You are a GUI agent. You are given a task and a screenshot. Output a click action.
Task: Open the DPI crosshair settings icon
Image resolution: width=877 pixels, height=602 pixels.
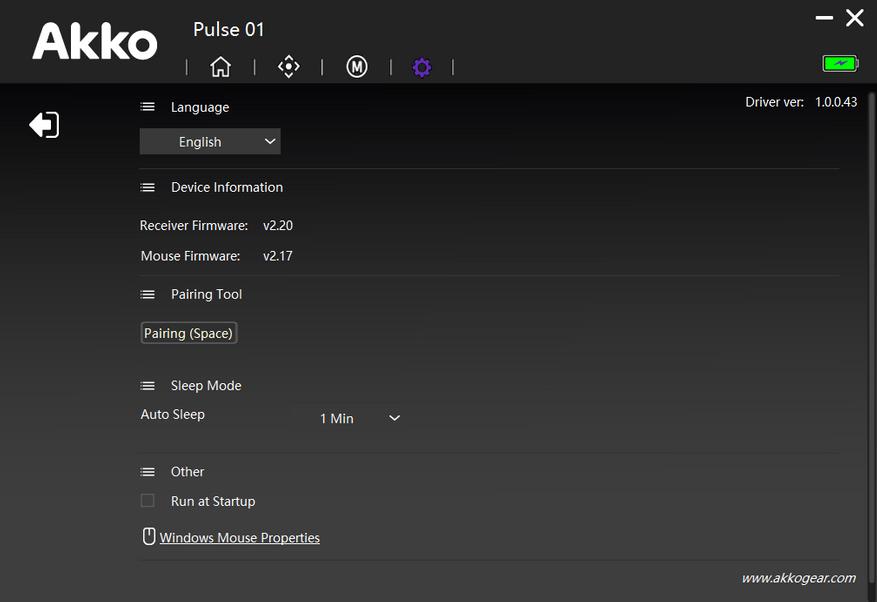click(x=288, y=67)
